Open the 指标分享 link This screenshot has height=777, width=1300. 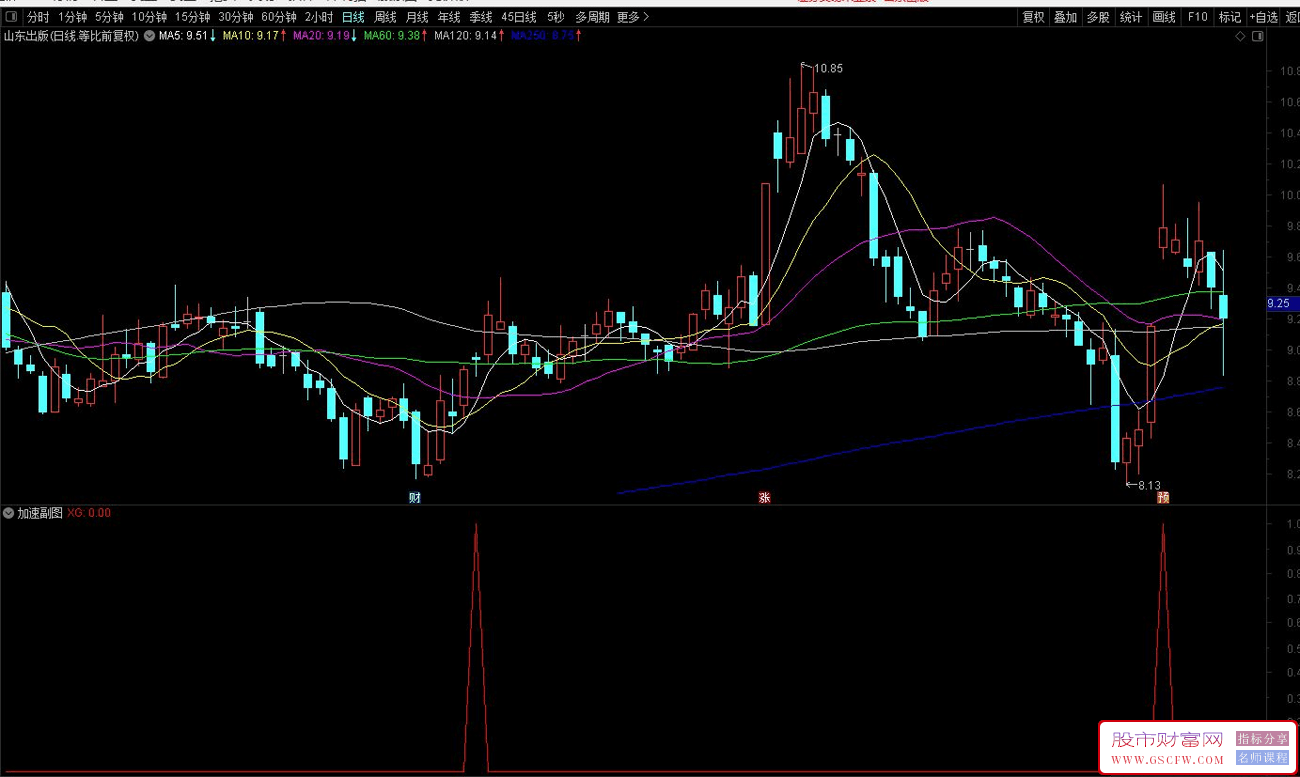1263,739
